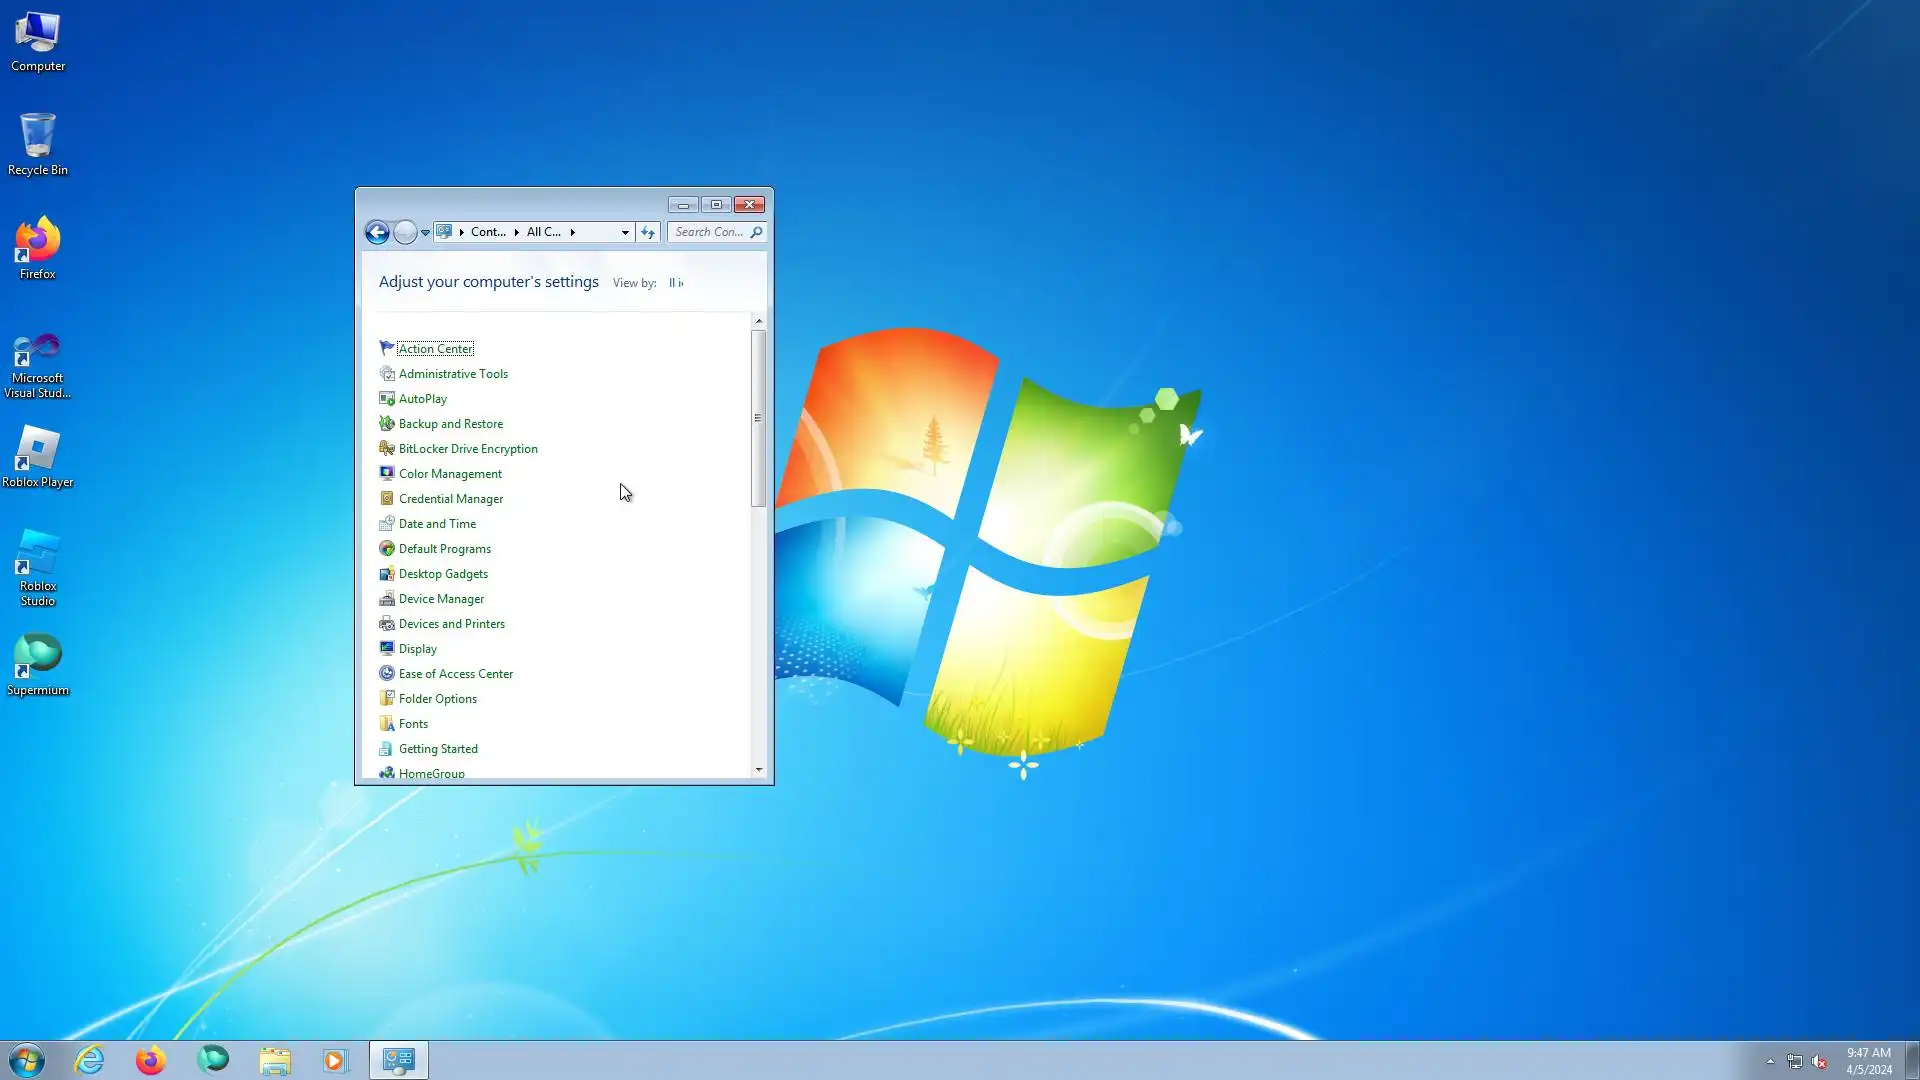Click the scroll down arrow of the list

tap(759, 770)
